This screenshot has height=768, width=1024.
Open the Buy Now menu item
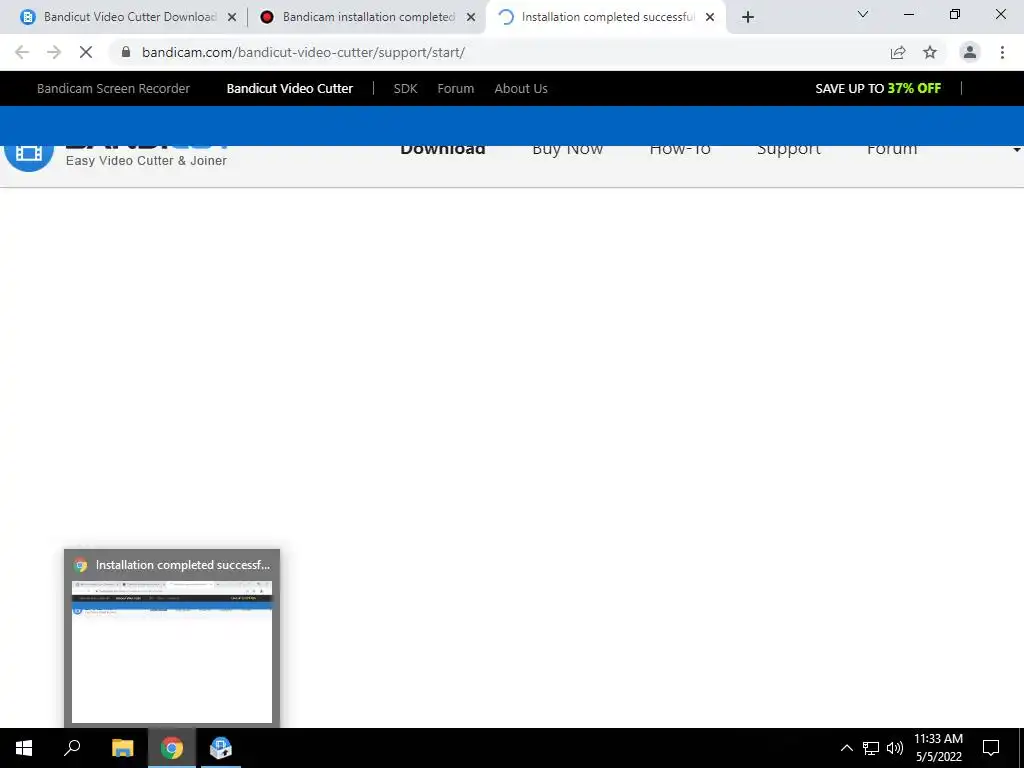[x=567, y=150]
